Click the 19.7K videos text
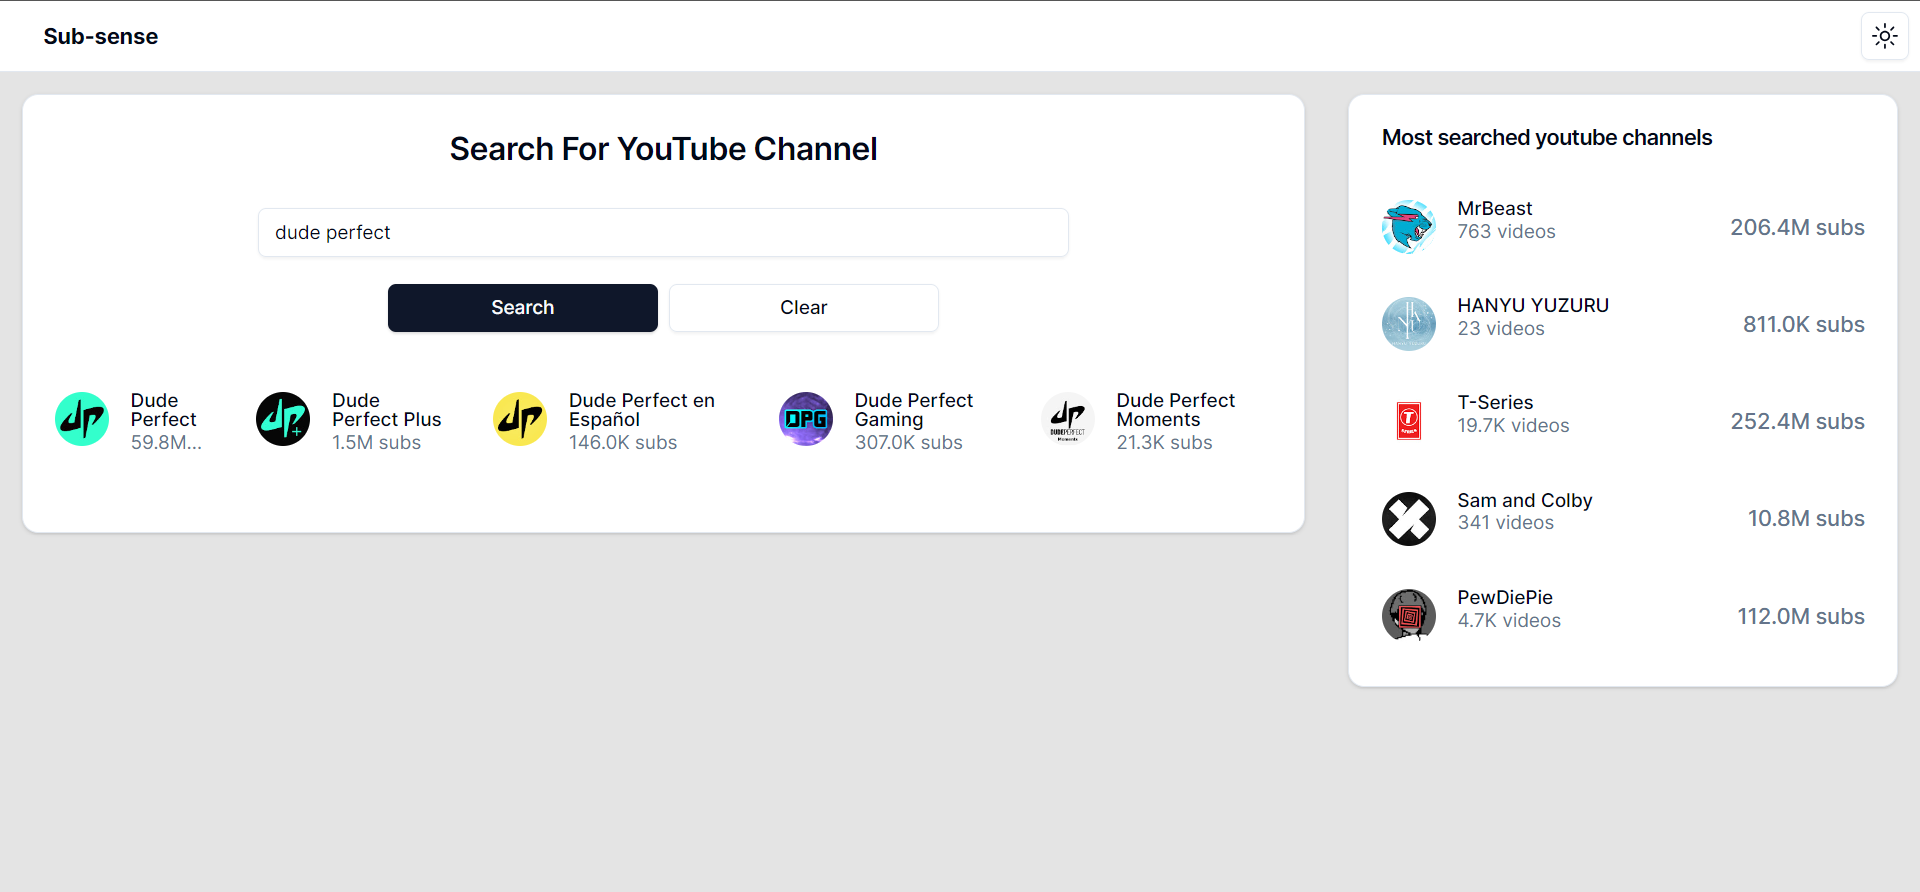 (x=1513, y=425)
